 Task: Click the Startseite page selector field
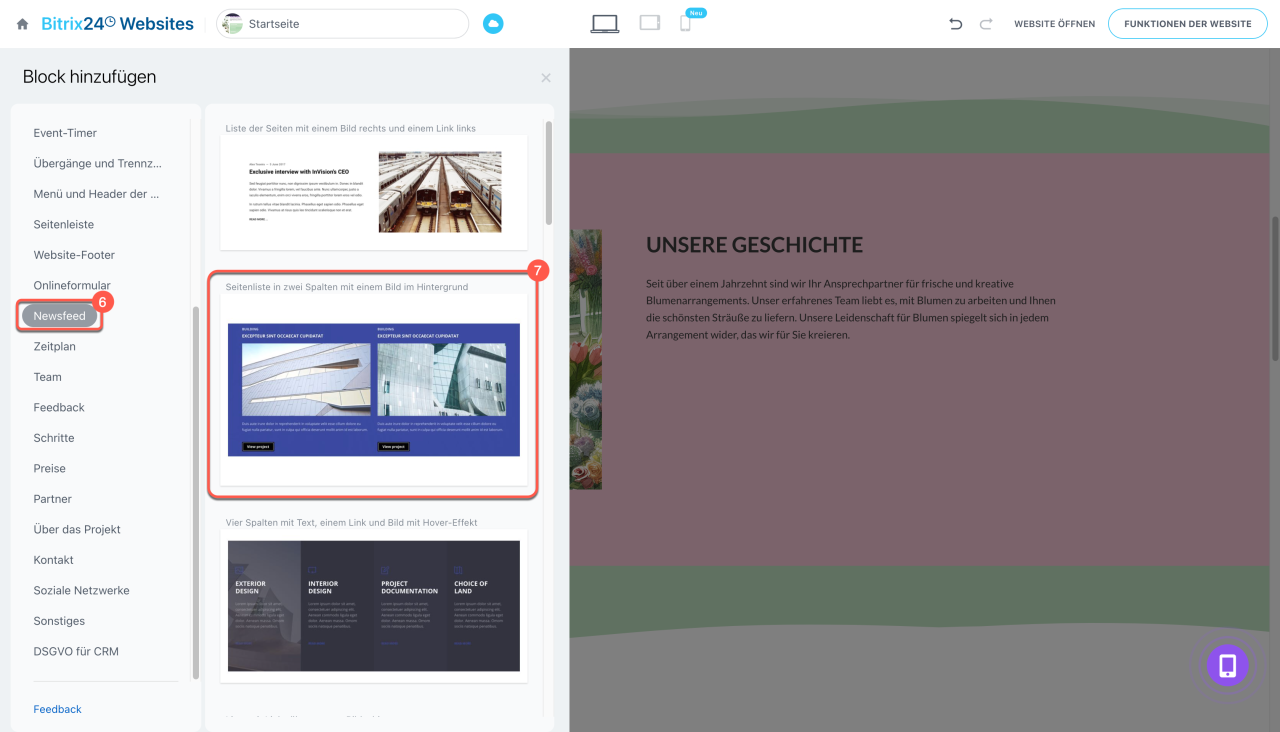pos(343,24)
